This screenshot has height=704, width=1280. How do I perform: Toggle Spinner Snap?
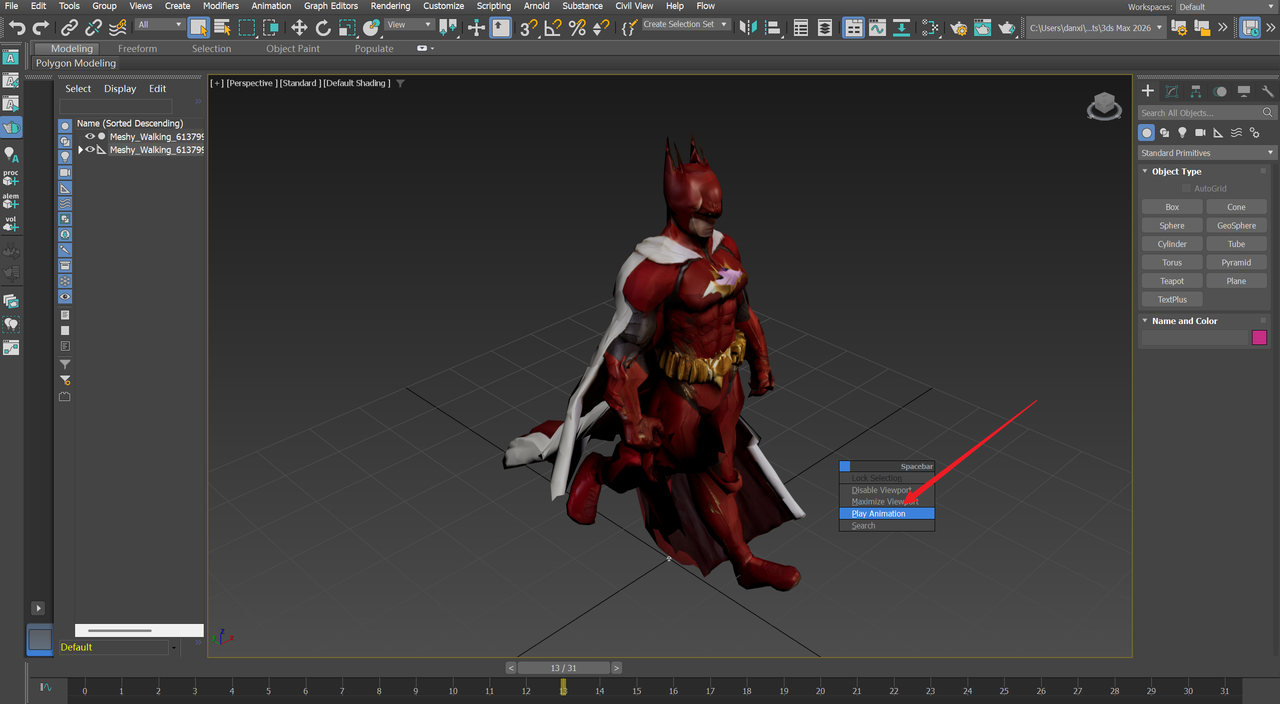click(x=601, y=28)
